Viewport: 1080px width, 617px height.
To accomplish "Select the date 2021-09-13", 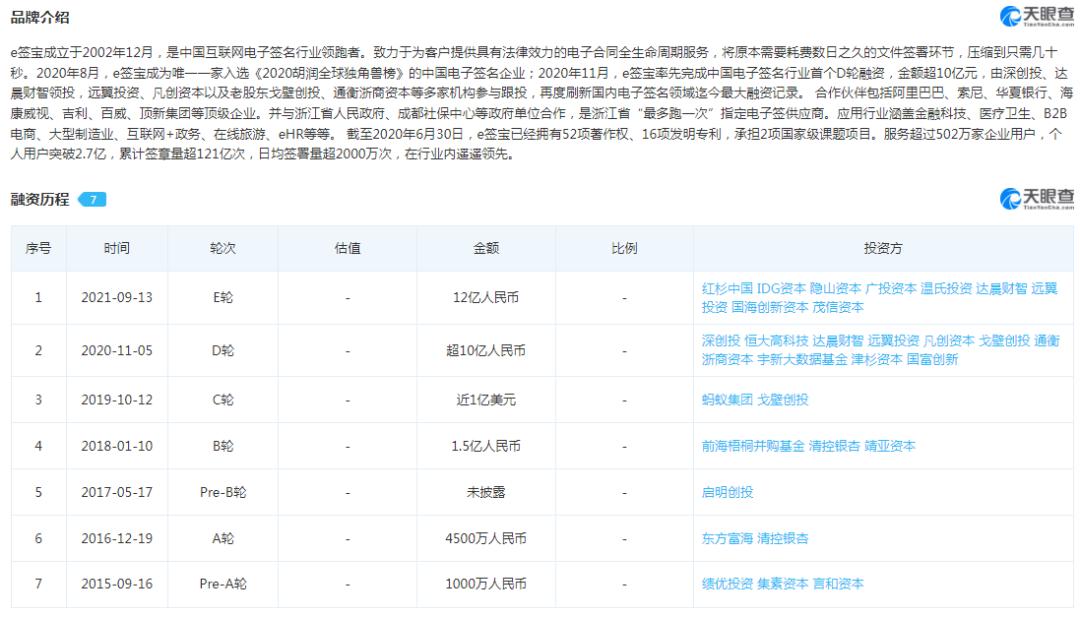I will pyautogui.click(x=117, y=297).
